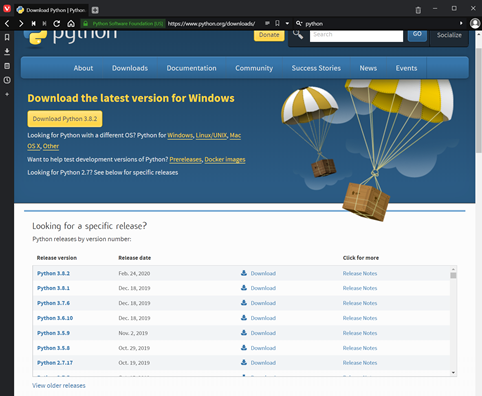Open the History side panel
The height and width of the screenshot is (396, 482).
[7, 80]
